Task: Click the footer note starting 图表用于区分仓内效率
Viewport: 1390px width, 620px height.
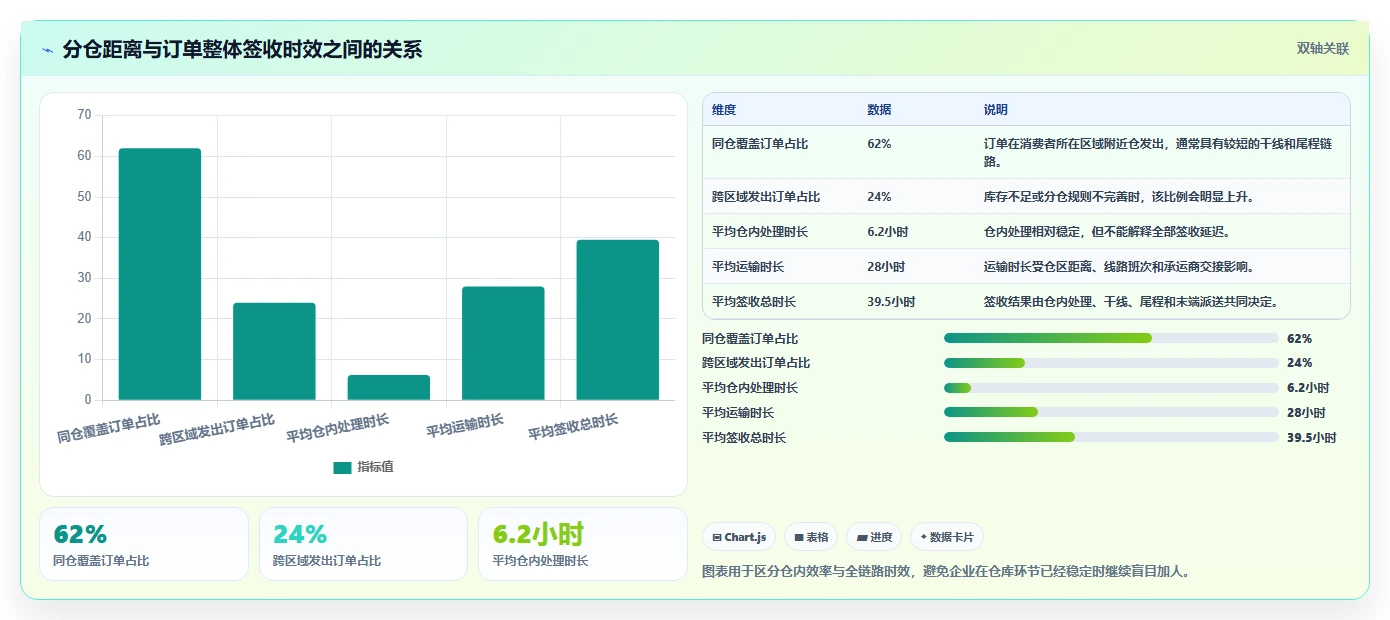Action: click(x=946, y=572)
